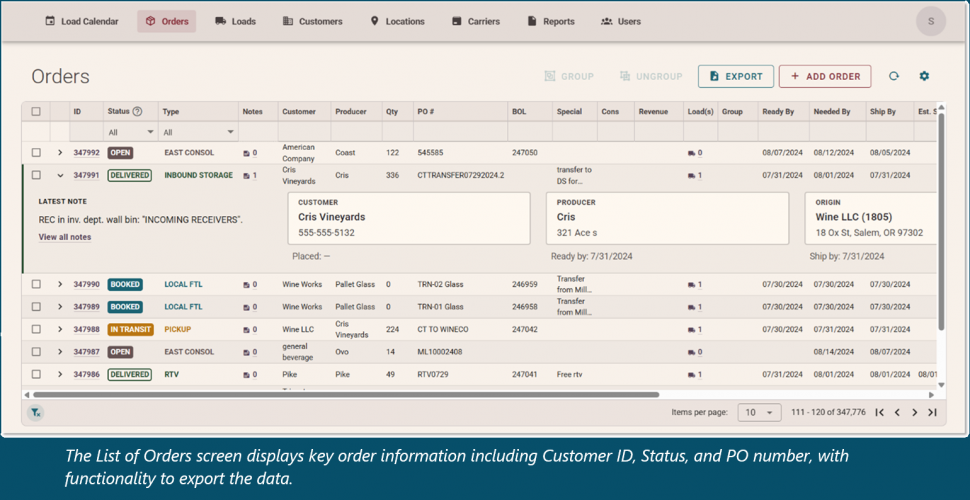The width and height of the screenshot is (970, 500).
Task: Expand order 347988 row details
Action: pyautogui.click(x=60, y=329)
